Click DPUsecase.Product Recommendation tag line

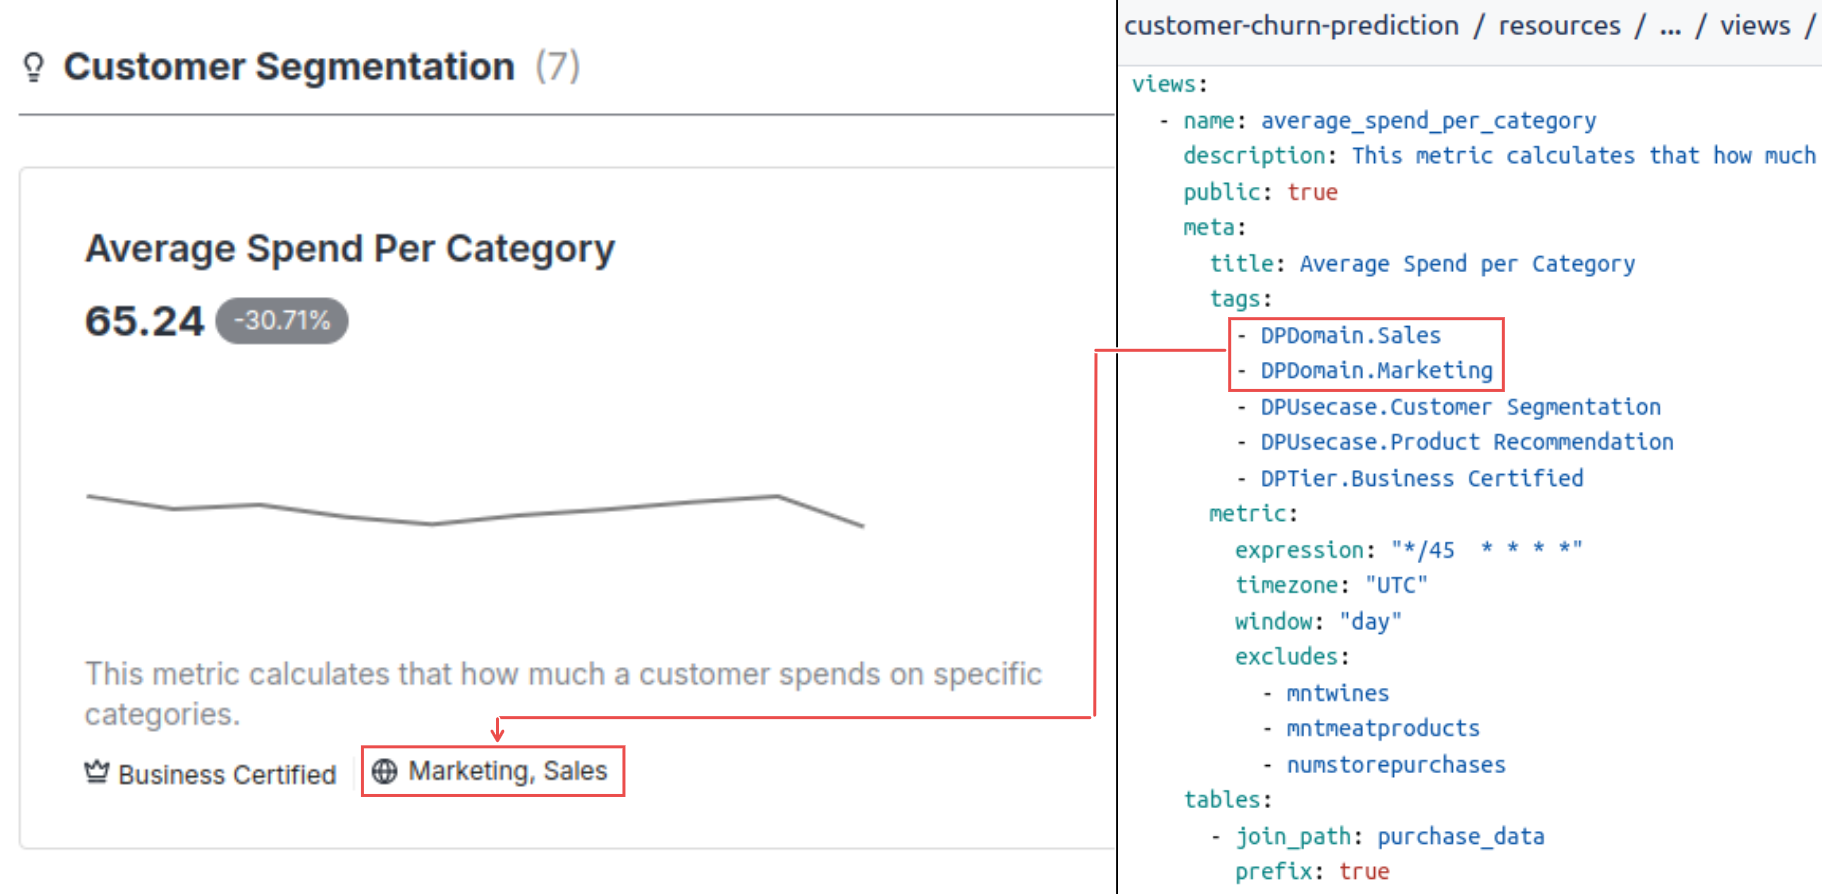(x=1455, y=442)
